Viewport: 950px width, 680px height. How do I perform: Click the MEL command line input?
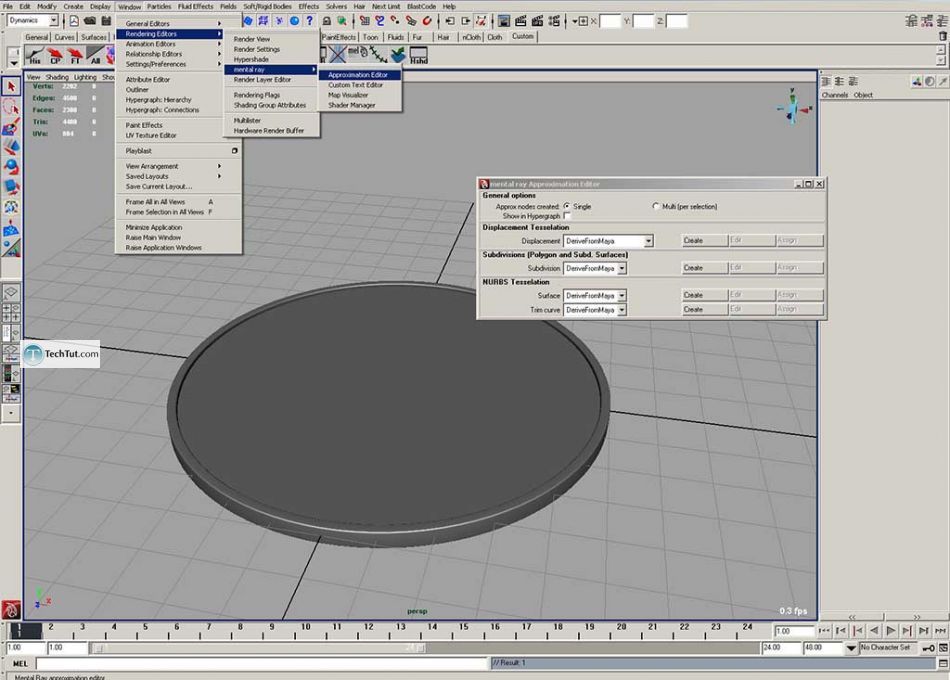[x=262, y=664]
